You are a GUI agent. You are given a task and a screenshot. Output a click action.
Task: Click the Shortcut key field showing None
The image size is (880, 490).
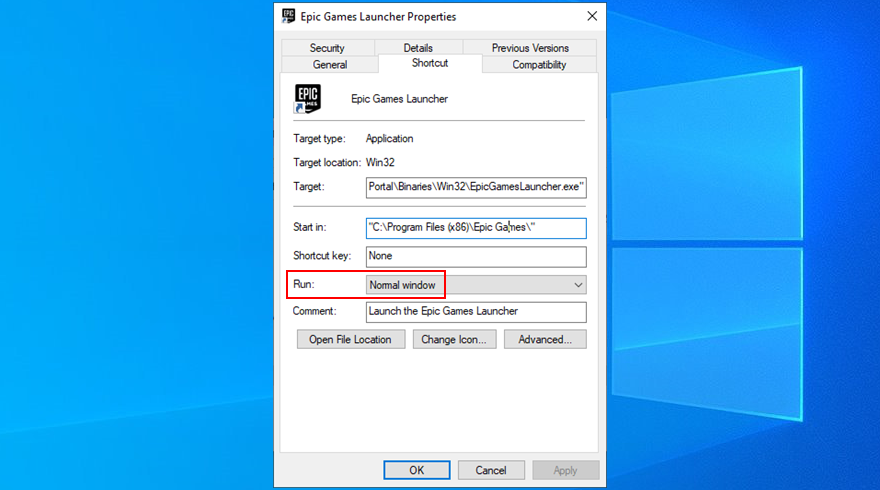click(476, 256)
